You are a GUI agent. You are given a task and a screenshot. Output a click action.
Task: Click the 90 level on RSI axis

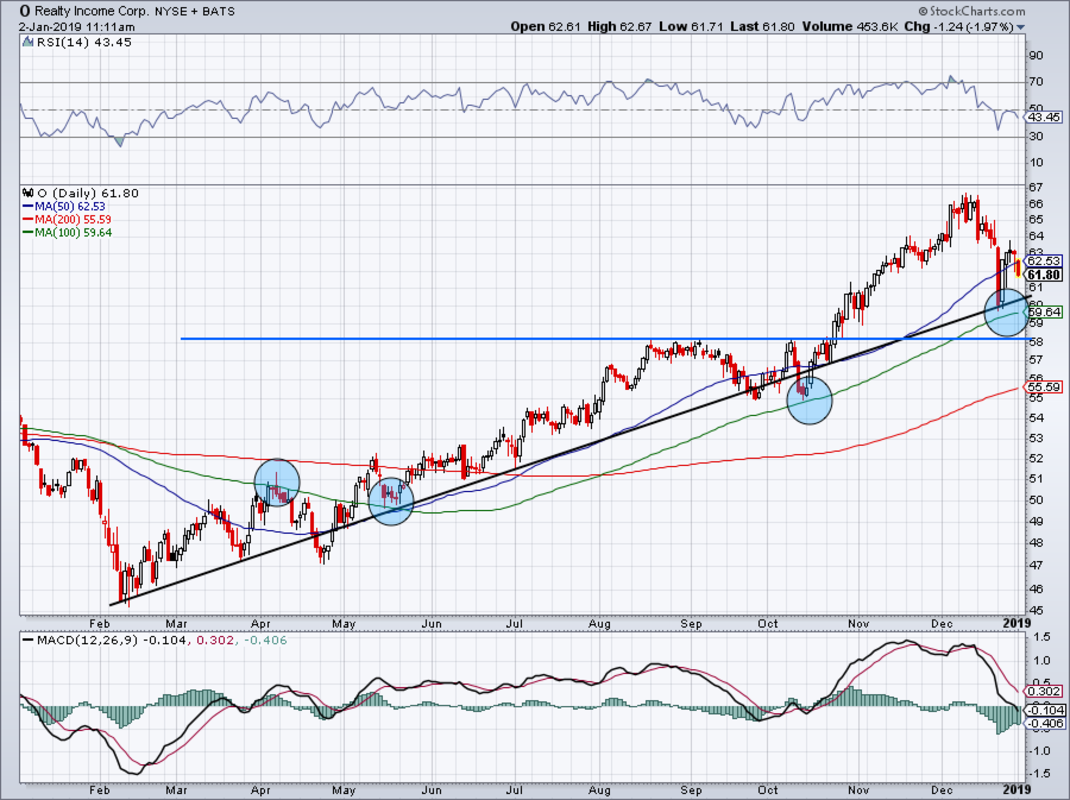(1036, 55)
